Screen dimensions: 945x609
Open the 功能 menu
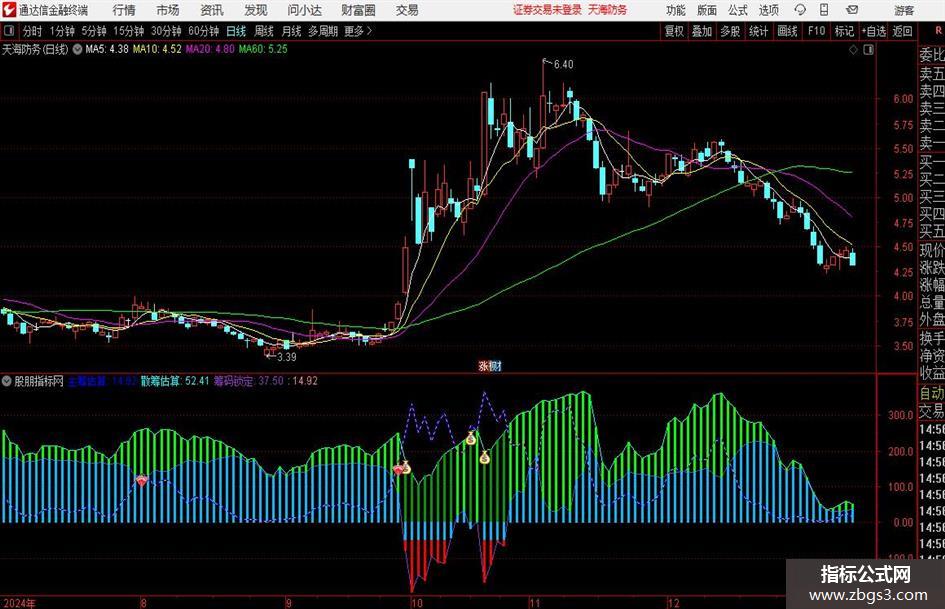pos(676,10)
